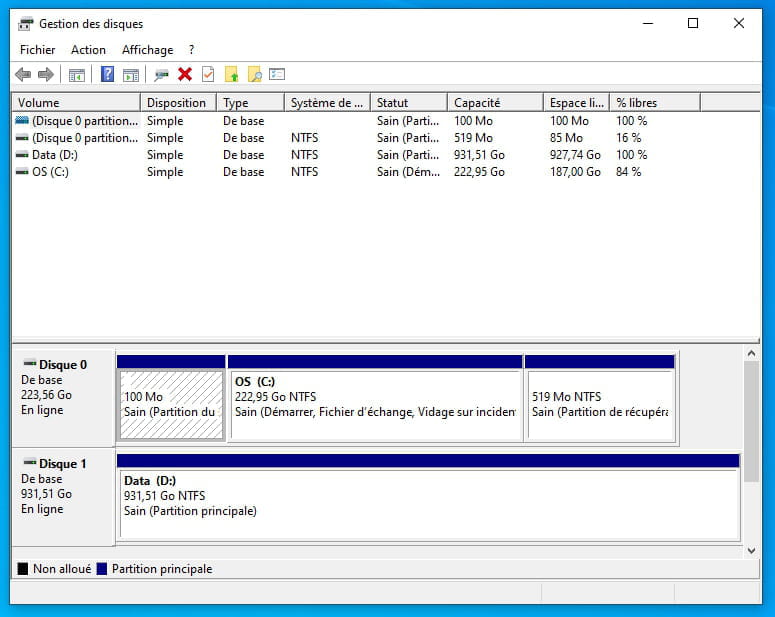The height and width of the screenshot is (617, 775).
Task: Toggle the console tree pane icon
Action: (x=76, y=74)
